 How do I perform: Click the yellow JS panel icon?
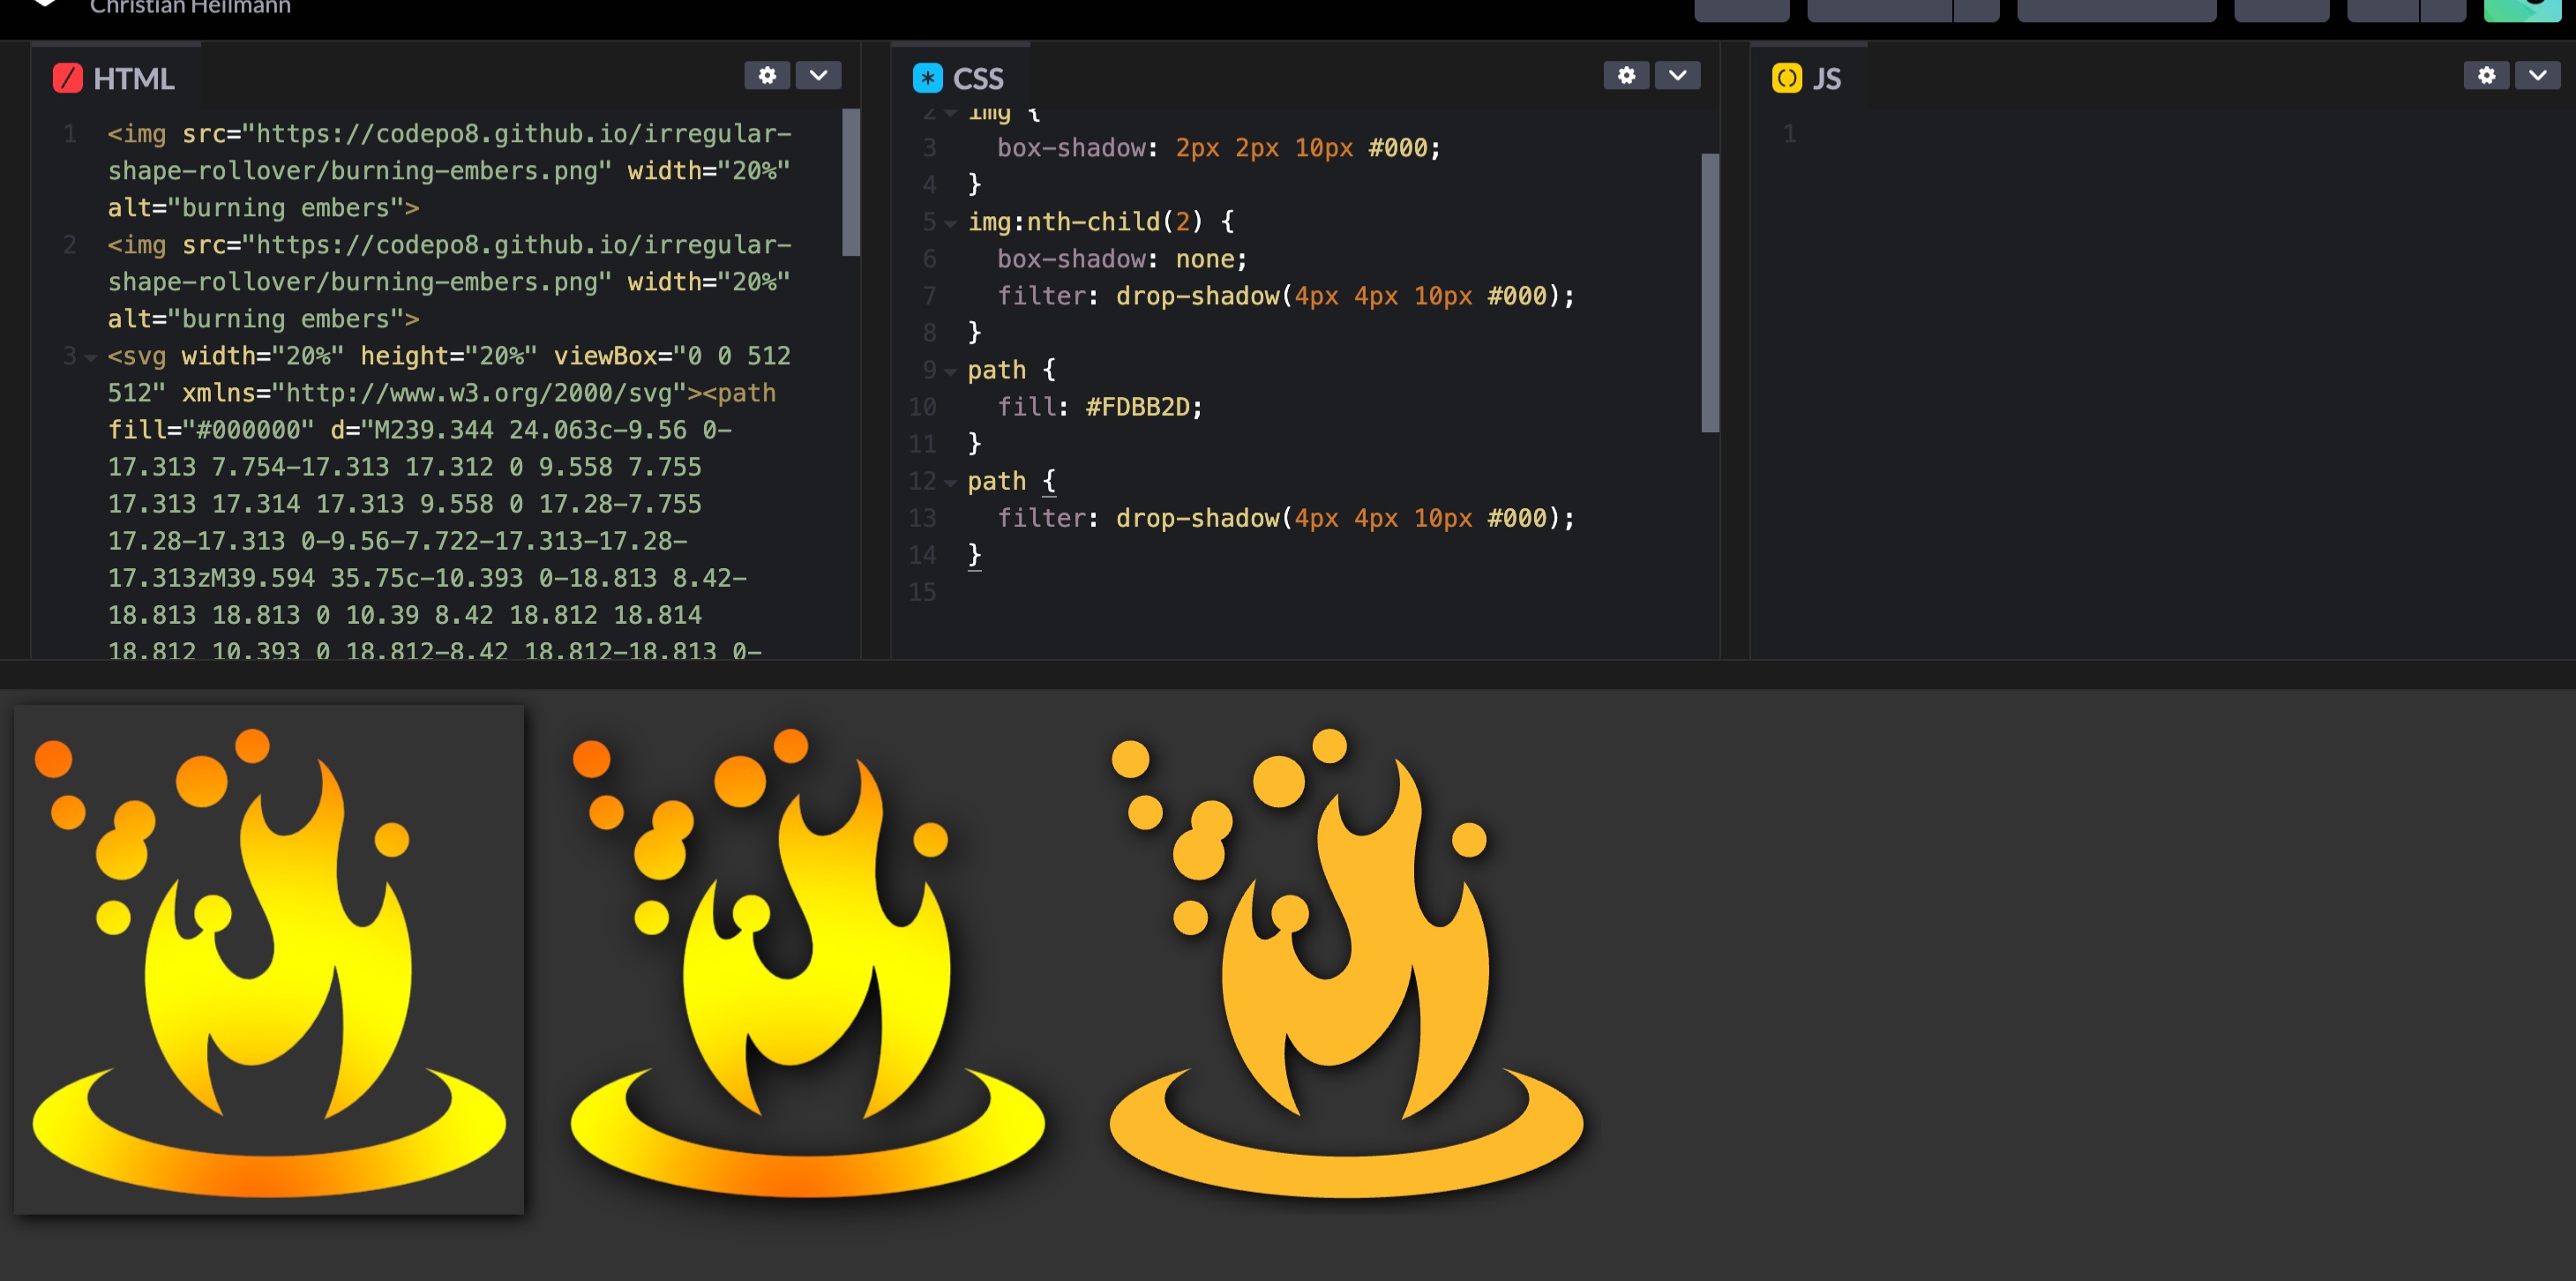[1786, 78]
